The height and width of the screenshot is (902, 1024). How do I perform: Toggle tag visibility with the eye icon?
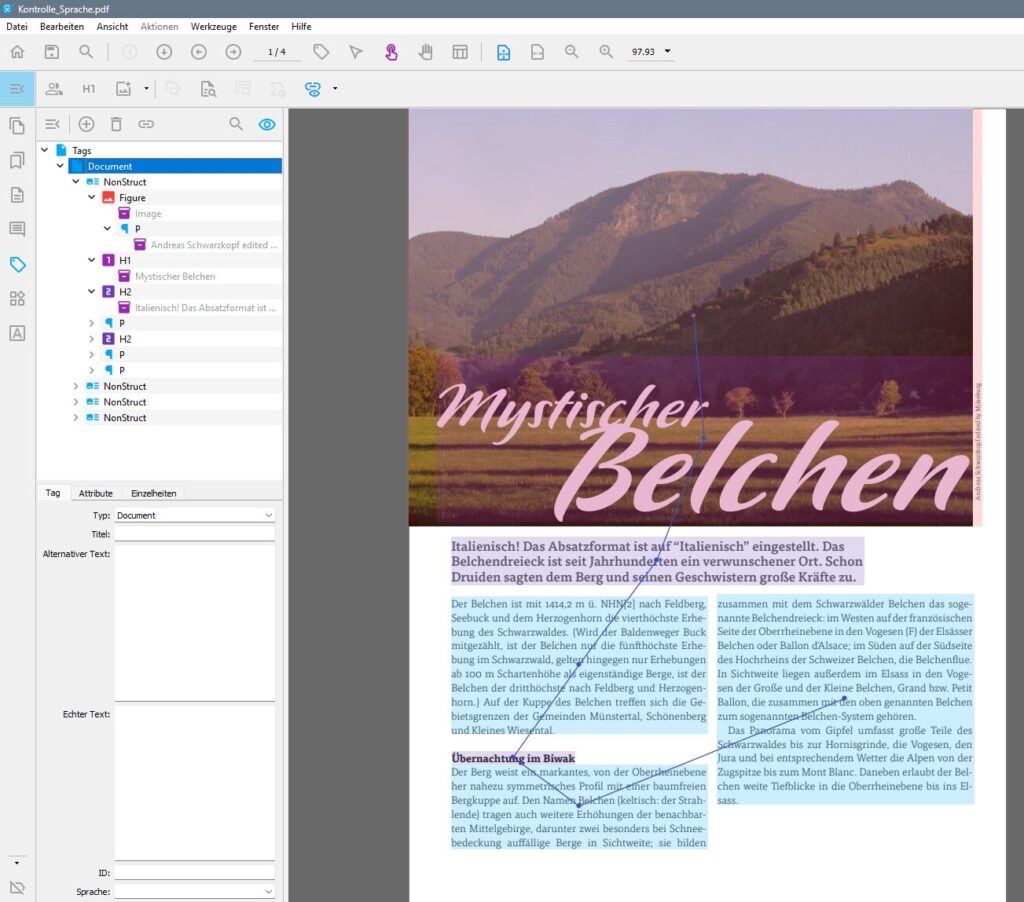pyautogui.click(x=266, y=124)
